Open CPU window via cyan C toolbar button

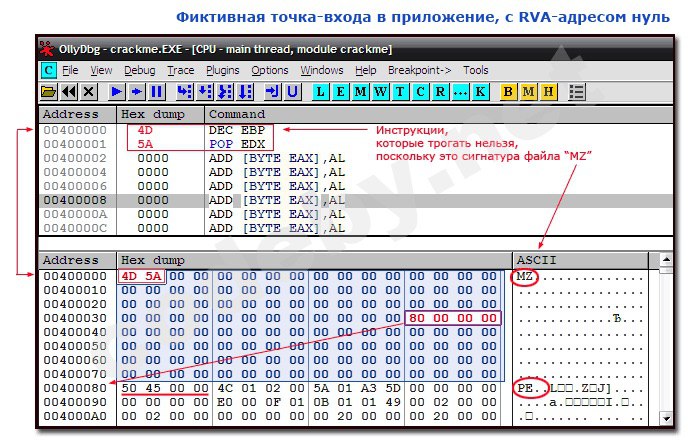420,92
